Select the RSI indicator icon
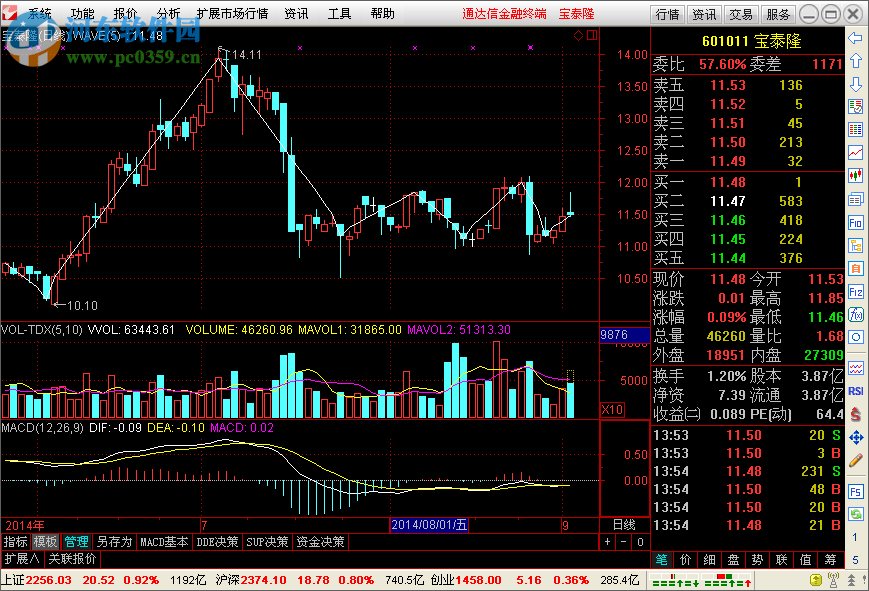Image resolution: width=869 pixels, height=591 pixels. click(x=855, y=391)
